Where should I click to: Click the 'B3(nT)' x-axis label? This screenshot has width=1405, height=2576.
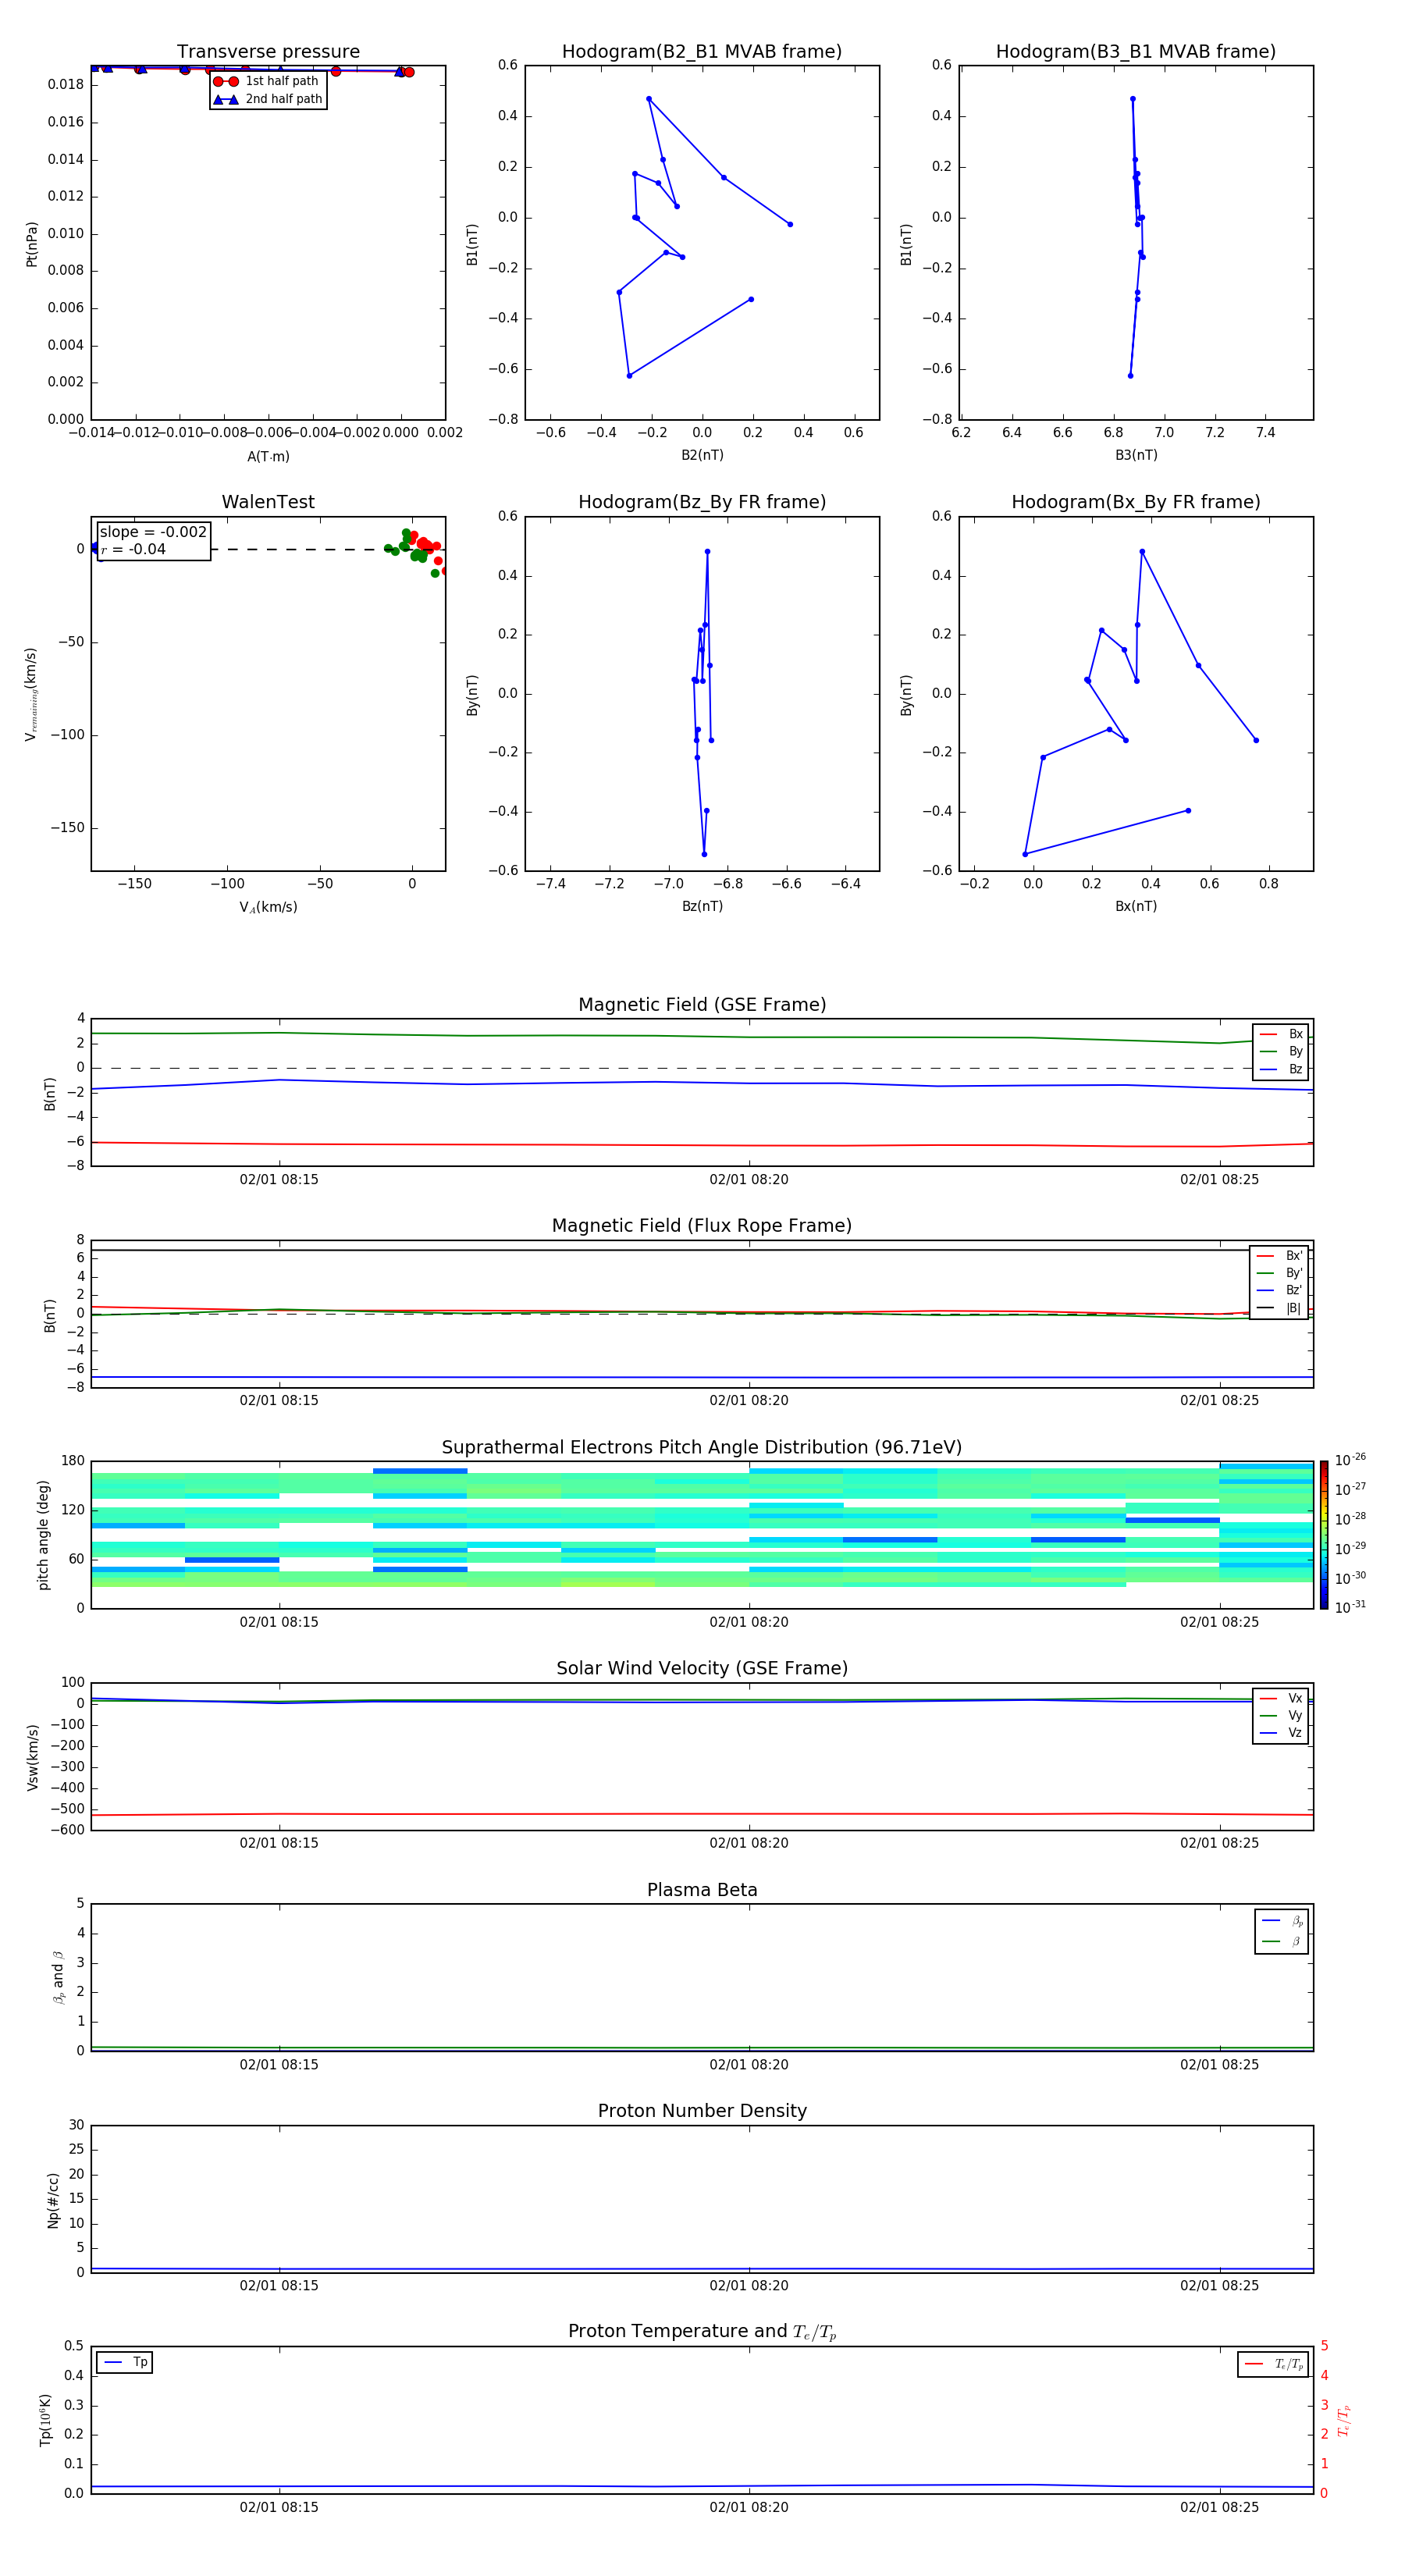click(x=1136, y=455)
